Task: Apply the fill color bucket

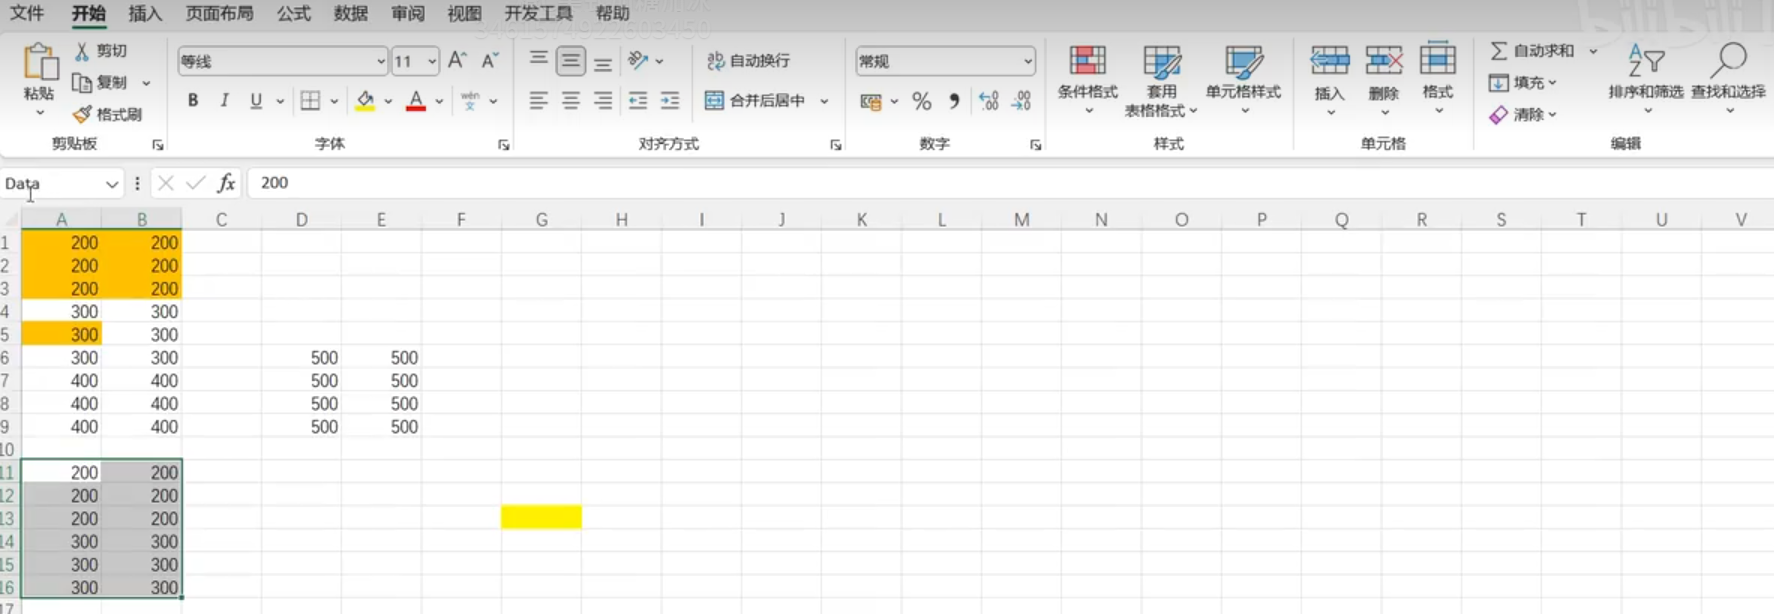Action: click(x=365, y=101)
